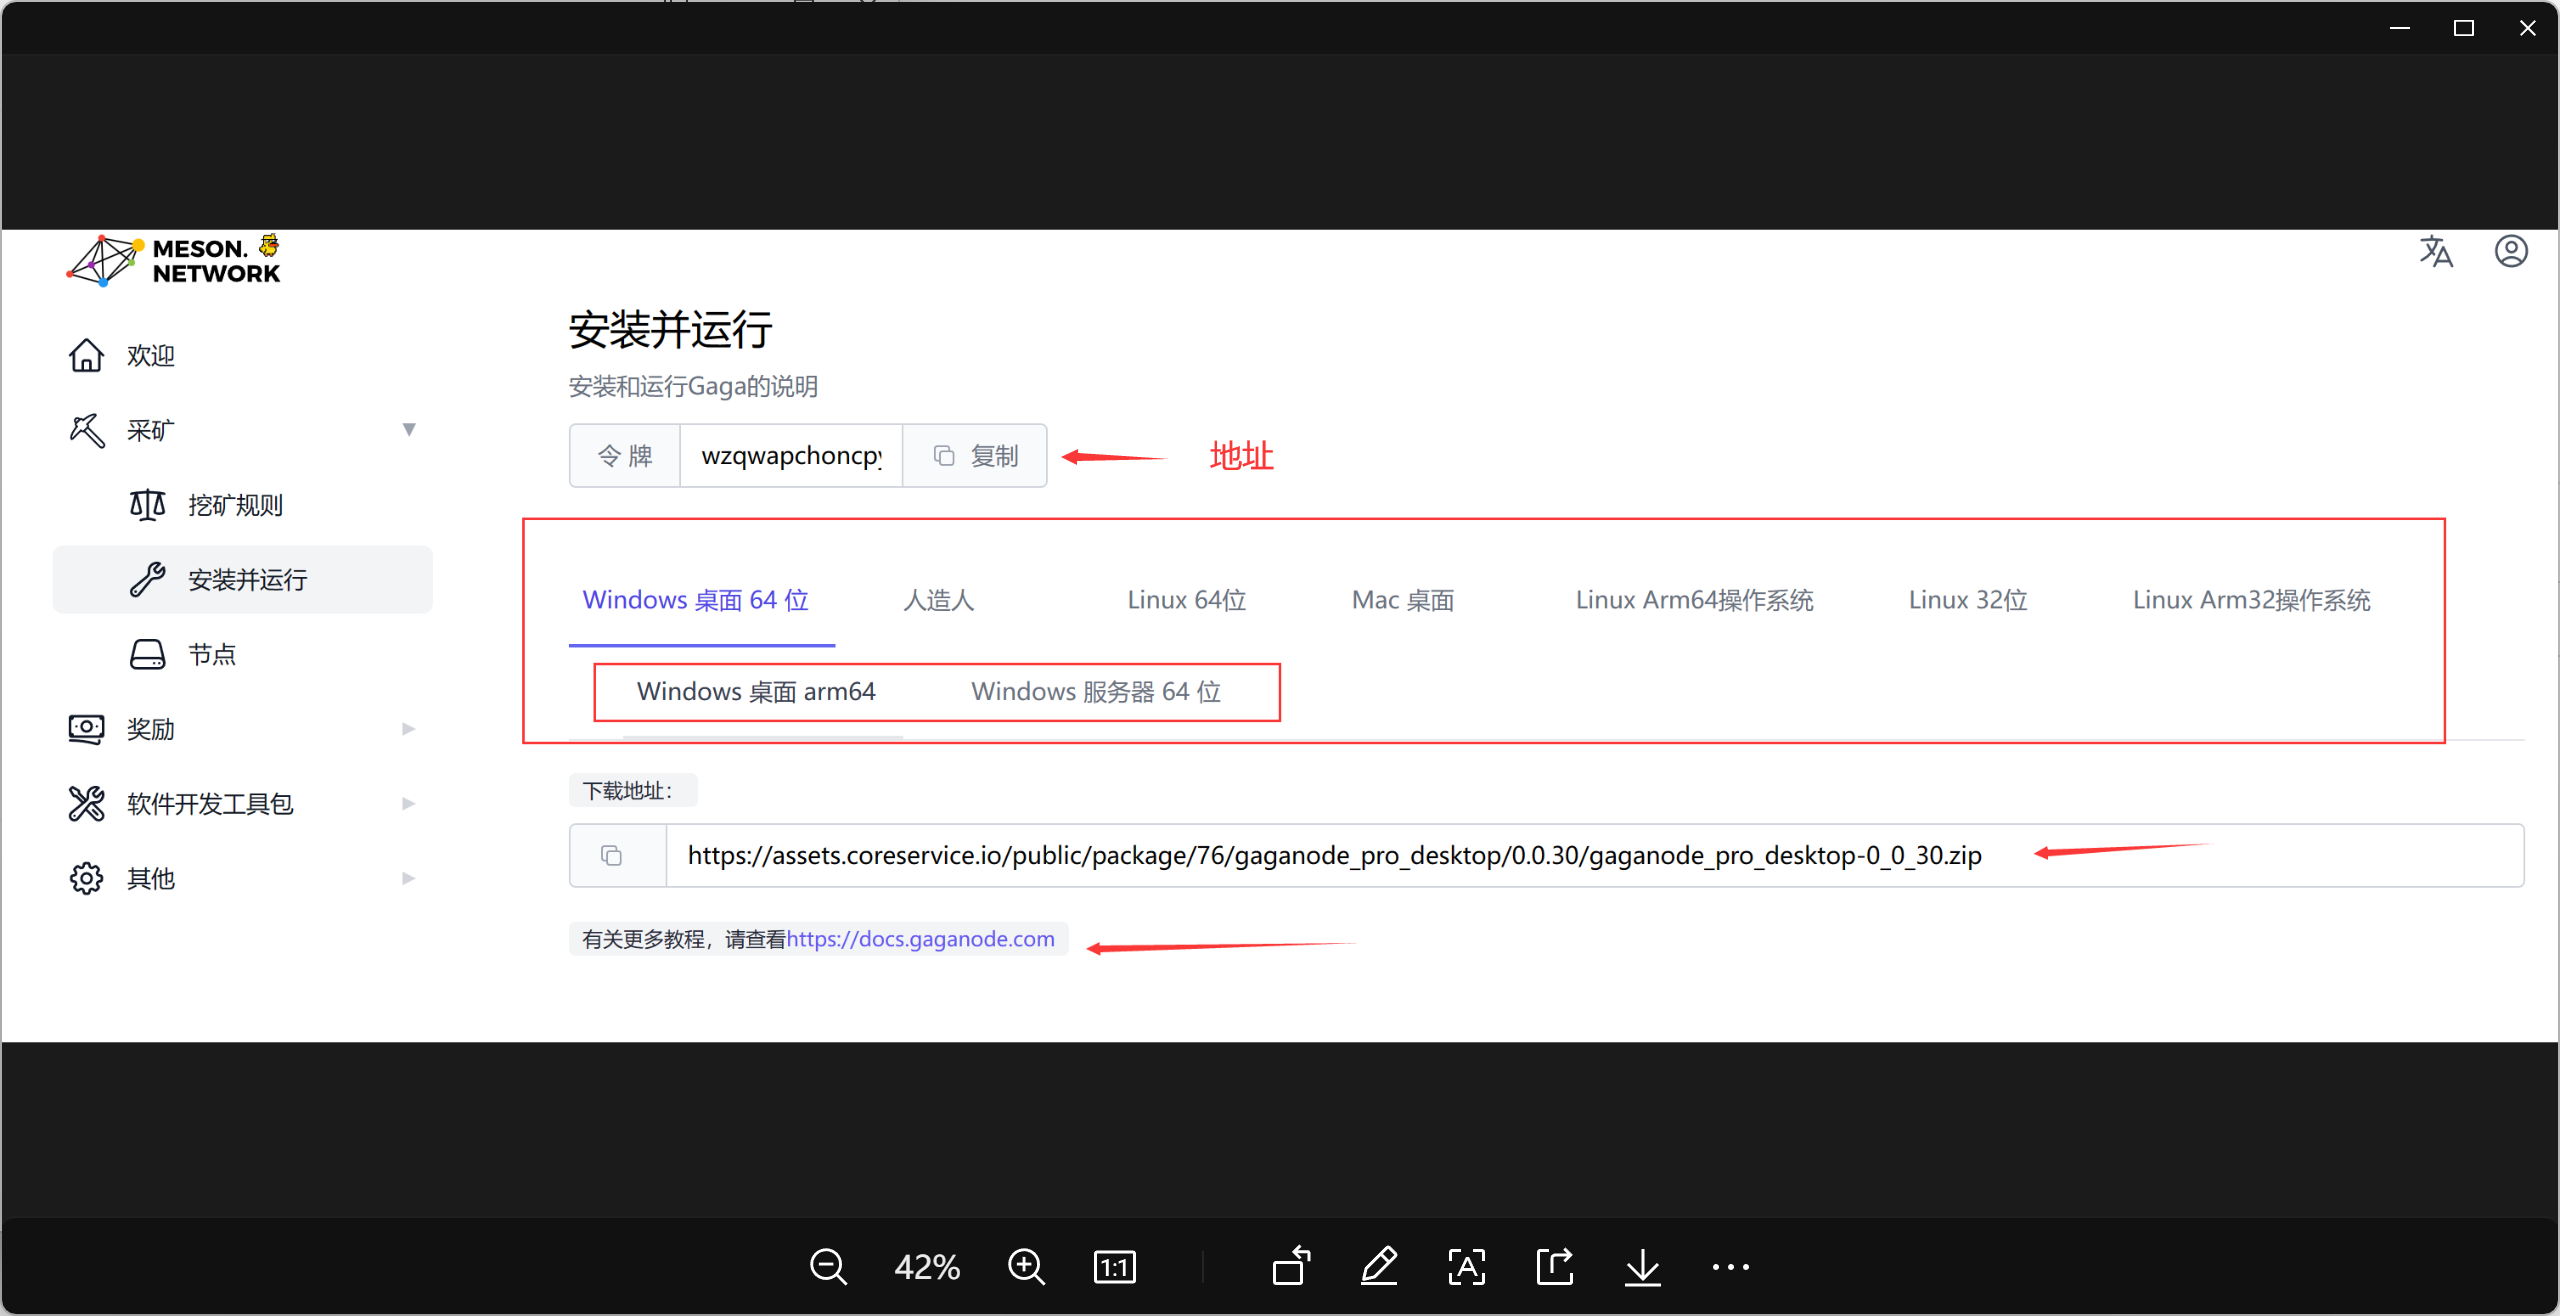Image resolution: width=2560 pixels, height=1316 pixels.
Task: Open the language translation icon
Action: 2436,252
